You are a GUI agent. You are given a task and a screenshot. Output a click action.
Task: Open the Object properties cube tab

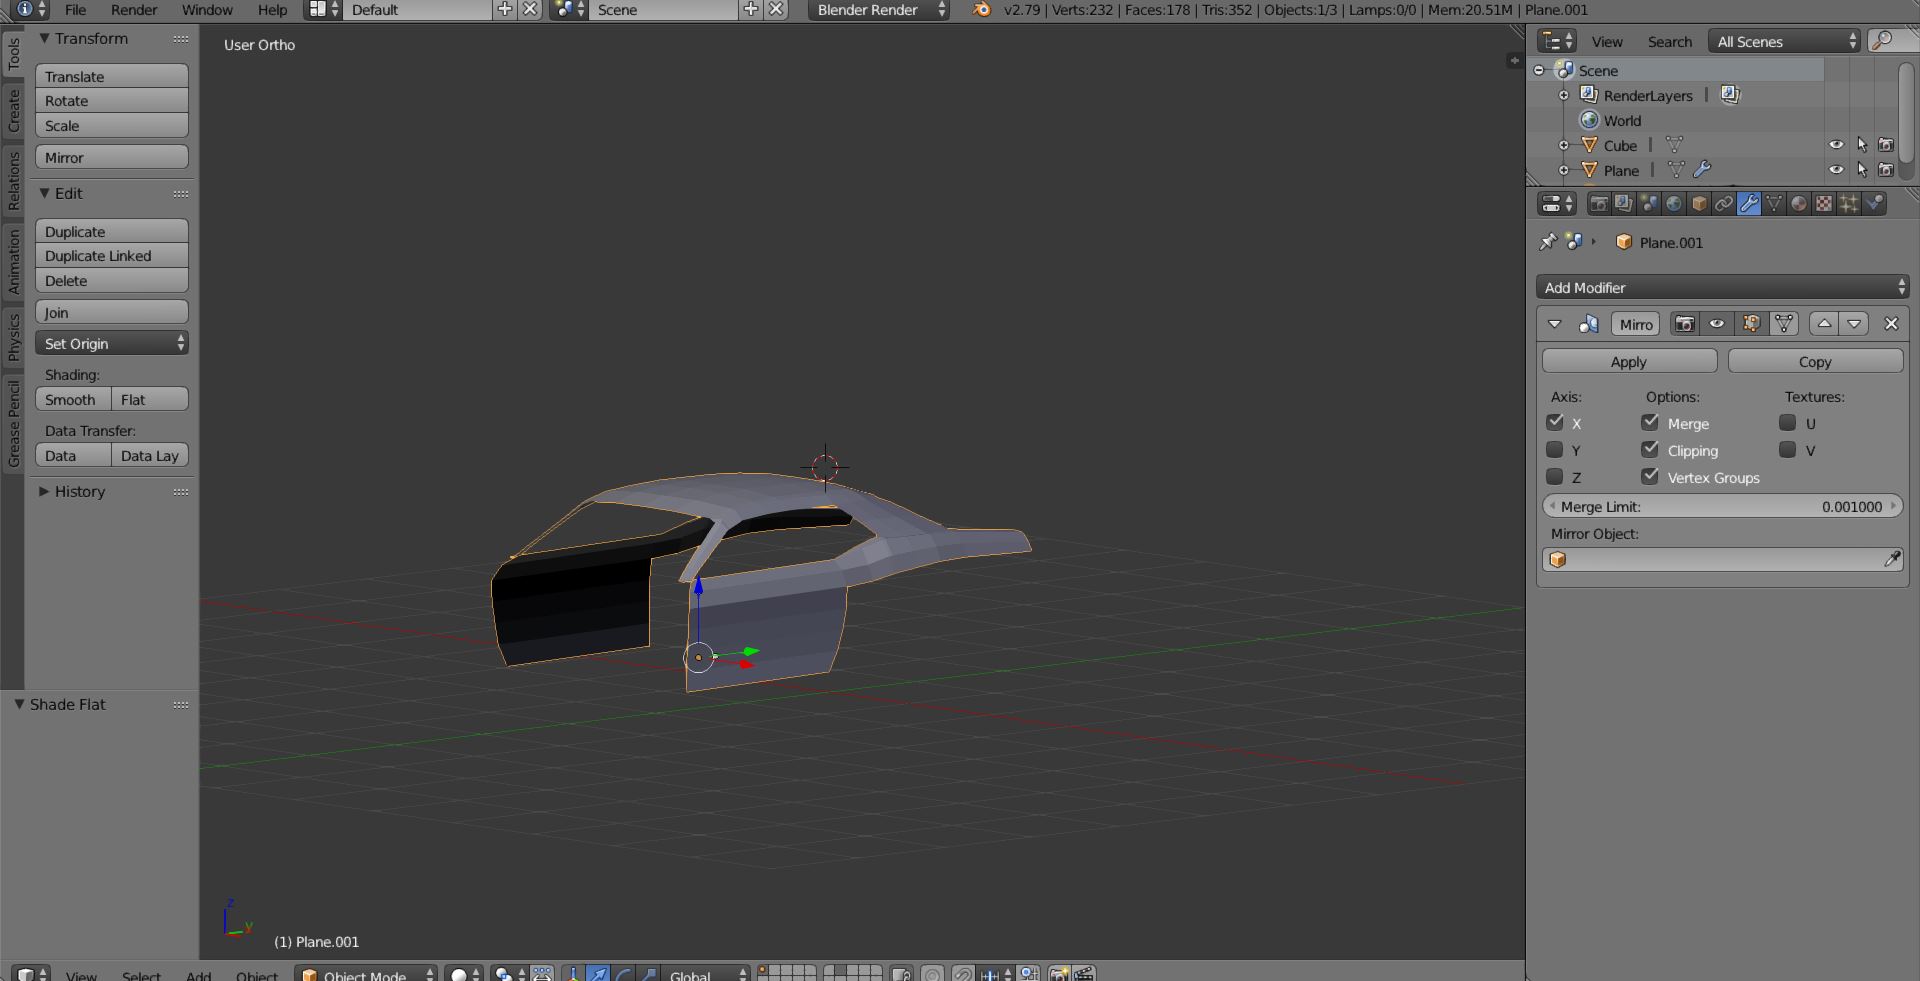click(1698, 204)
